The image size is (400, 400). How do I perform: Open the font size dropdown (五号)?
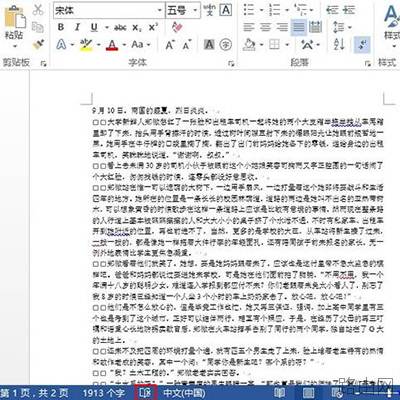195,10
